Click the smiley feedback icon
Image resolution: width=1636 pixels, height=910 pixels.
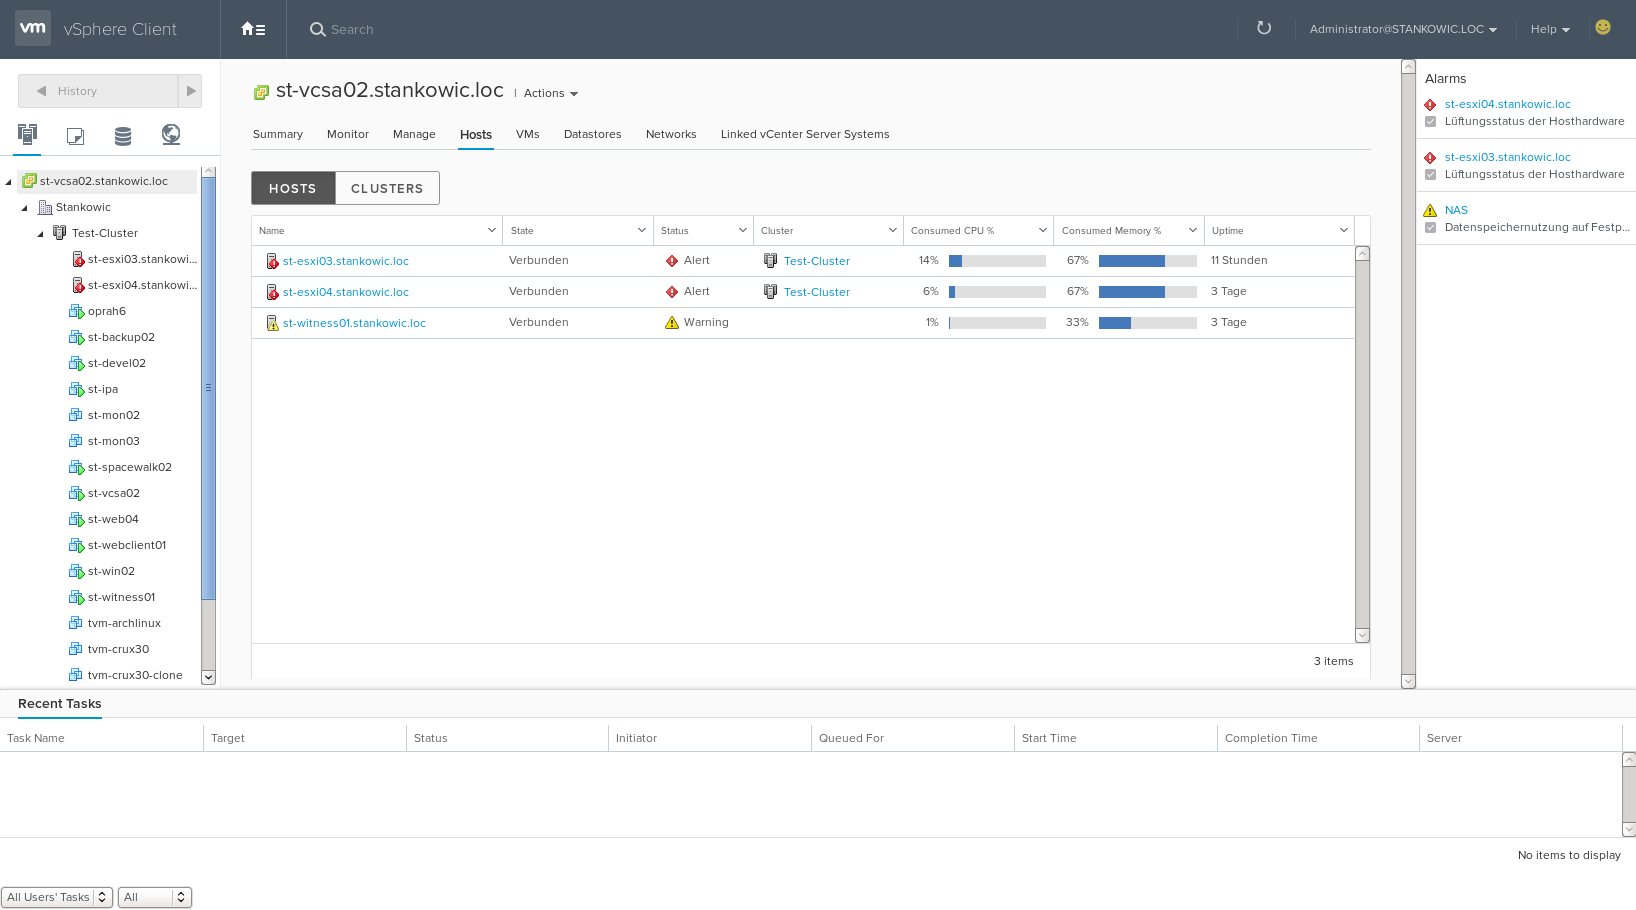tap(1603, 27)
